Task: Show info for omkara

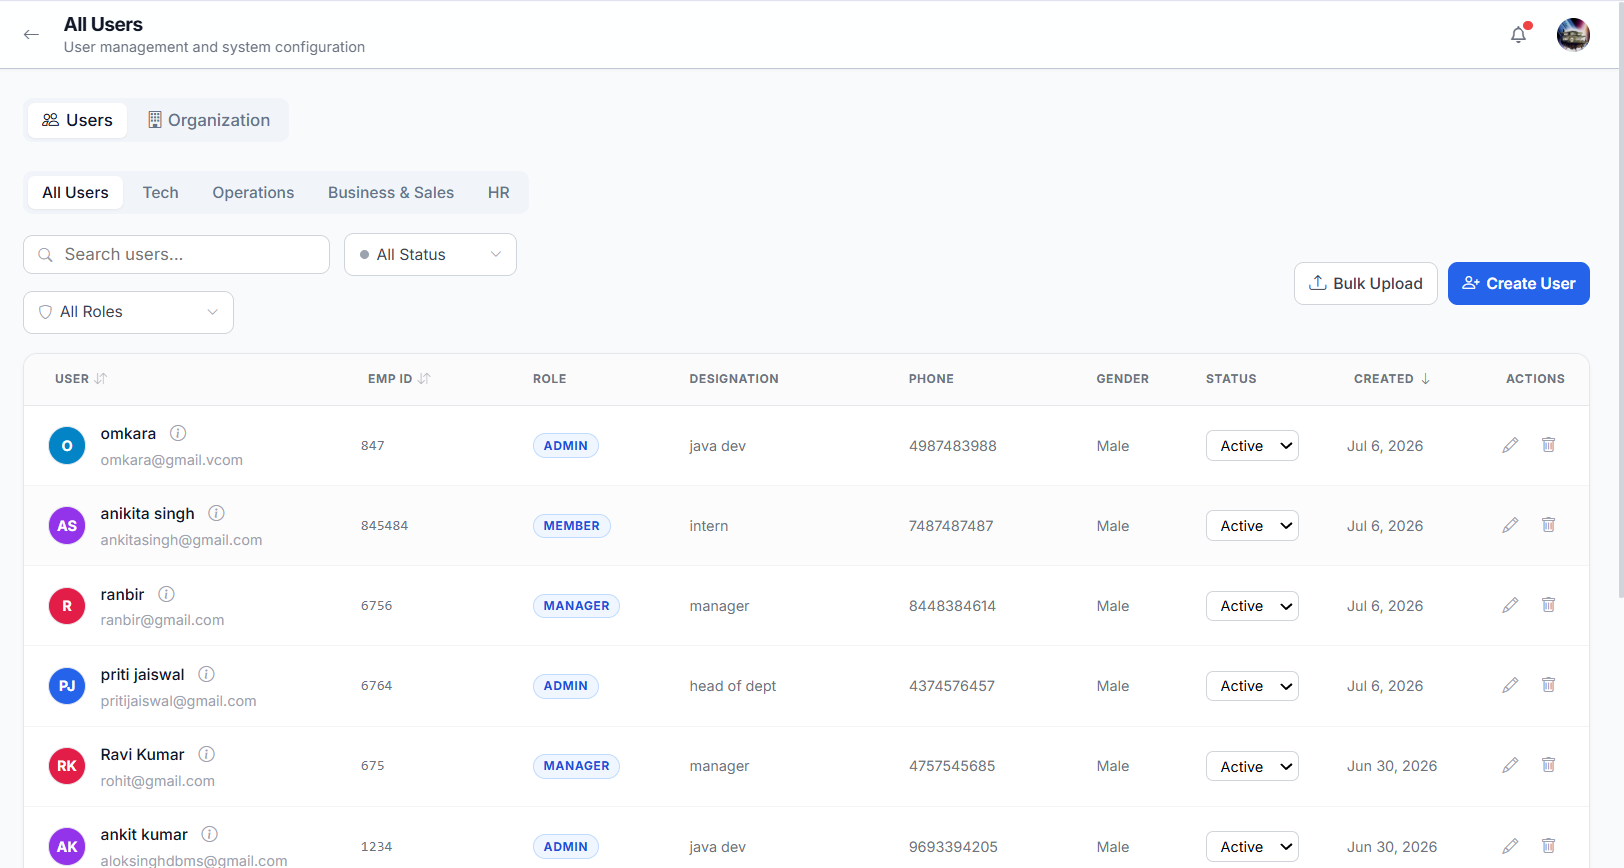Action: click(x=178, y=433)
